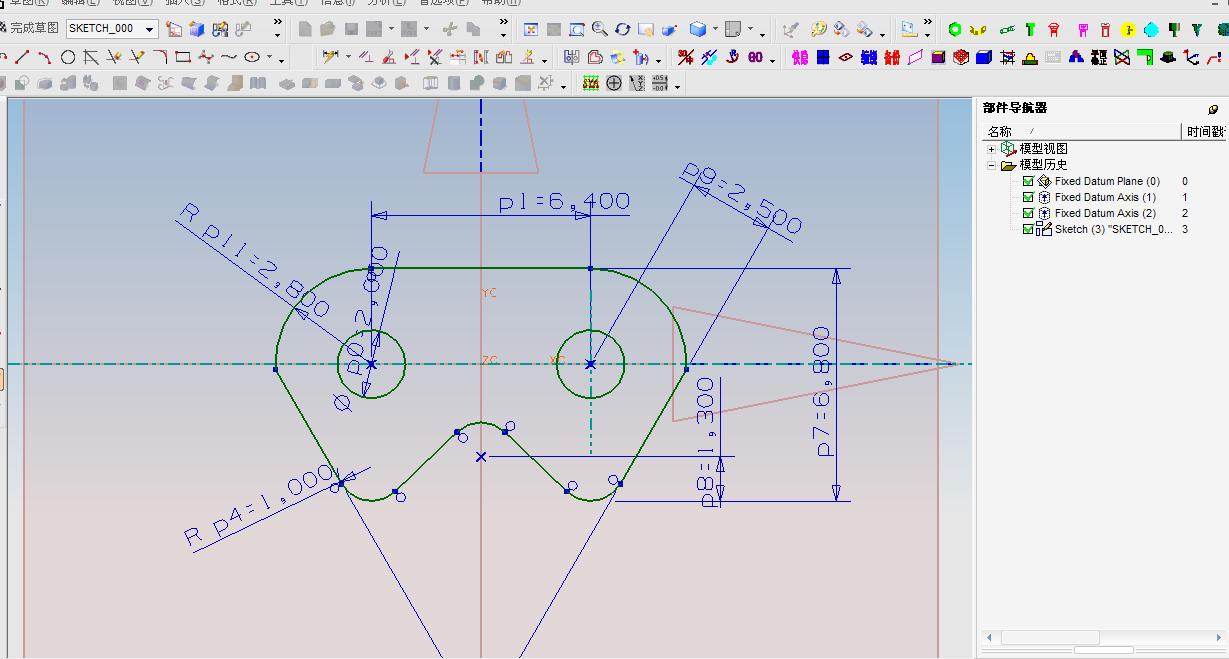Click the circle crosshair target icon
1229x659 pixels.
tap(614, 83)
